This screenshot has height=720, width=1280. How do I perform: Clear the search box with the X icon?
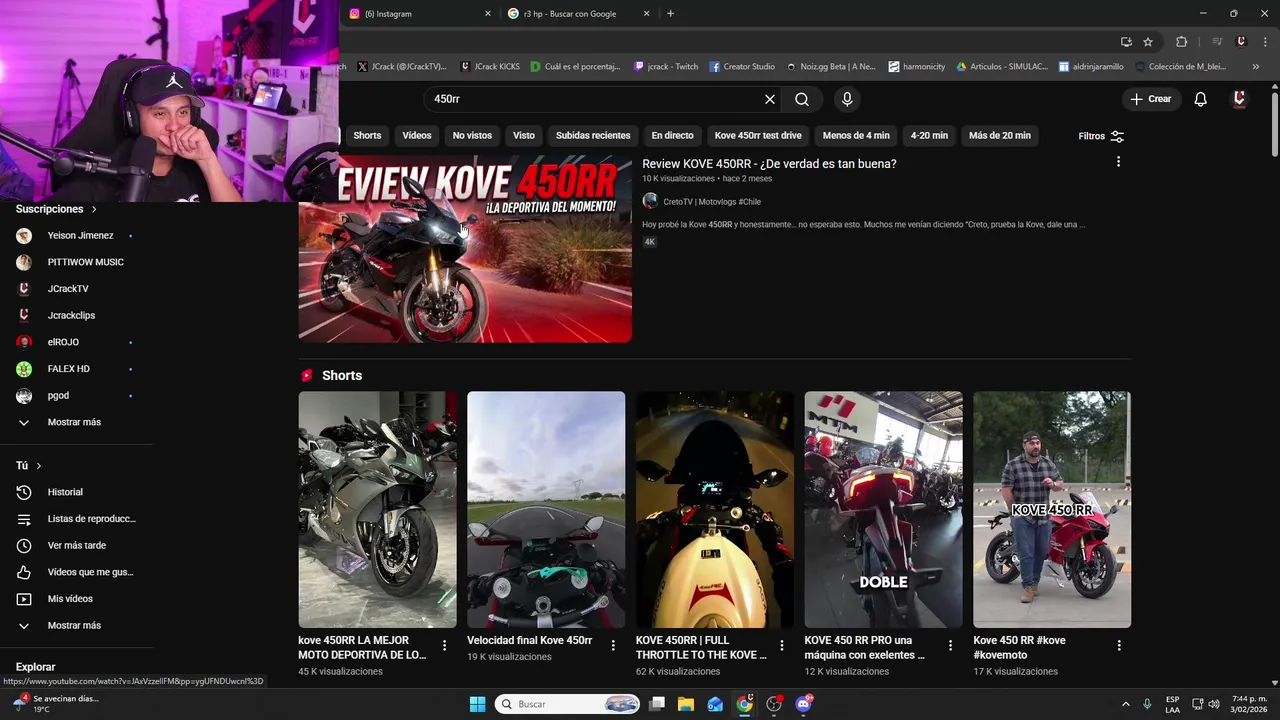(770, 99)
